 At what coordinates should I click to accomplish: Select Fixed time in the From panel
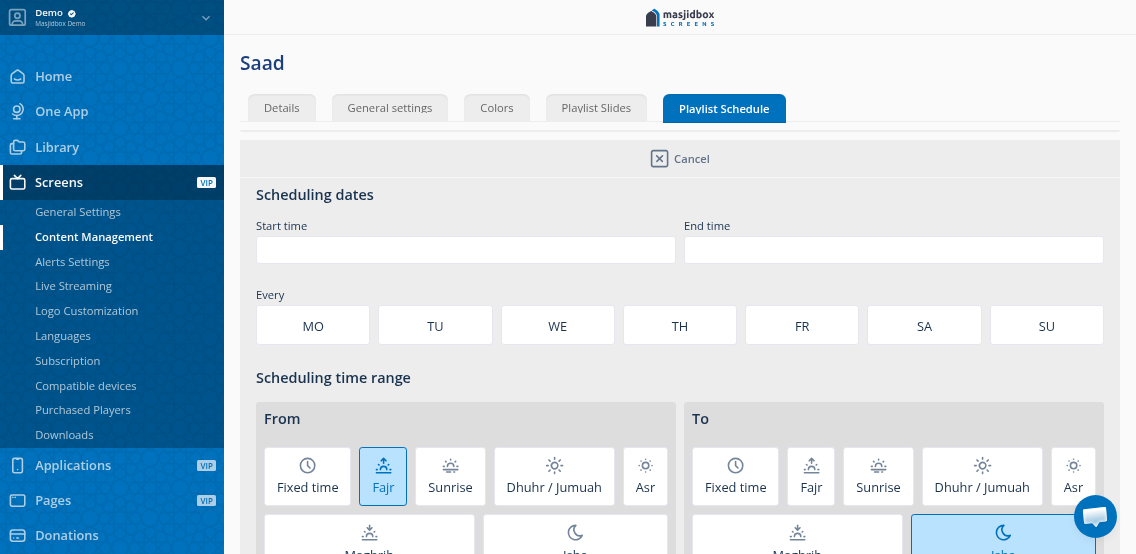[308, 477]
